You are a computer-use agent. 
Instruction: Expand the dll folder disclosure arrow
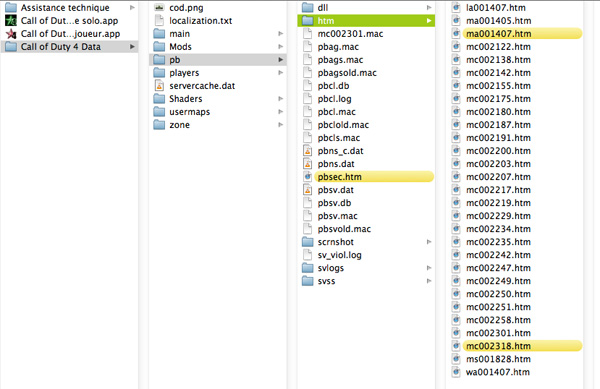click(429, 8)
